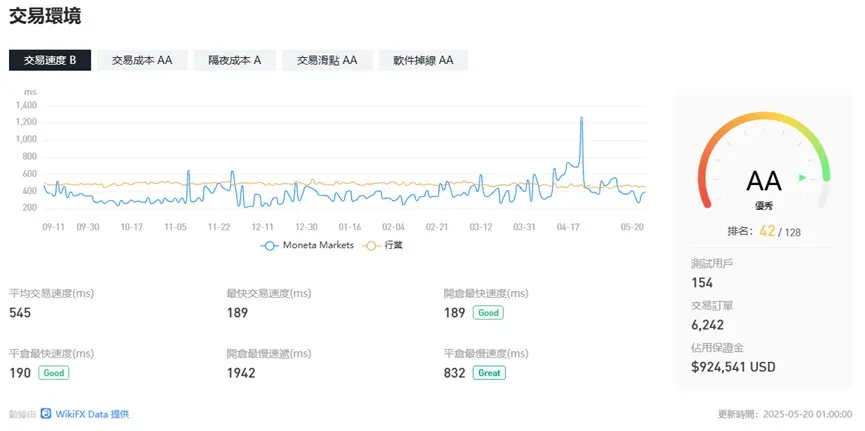The height and width of the screenshot is (431, 865).
Task: Click the average speed value 545
Action: 20,313
